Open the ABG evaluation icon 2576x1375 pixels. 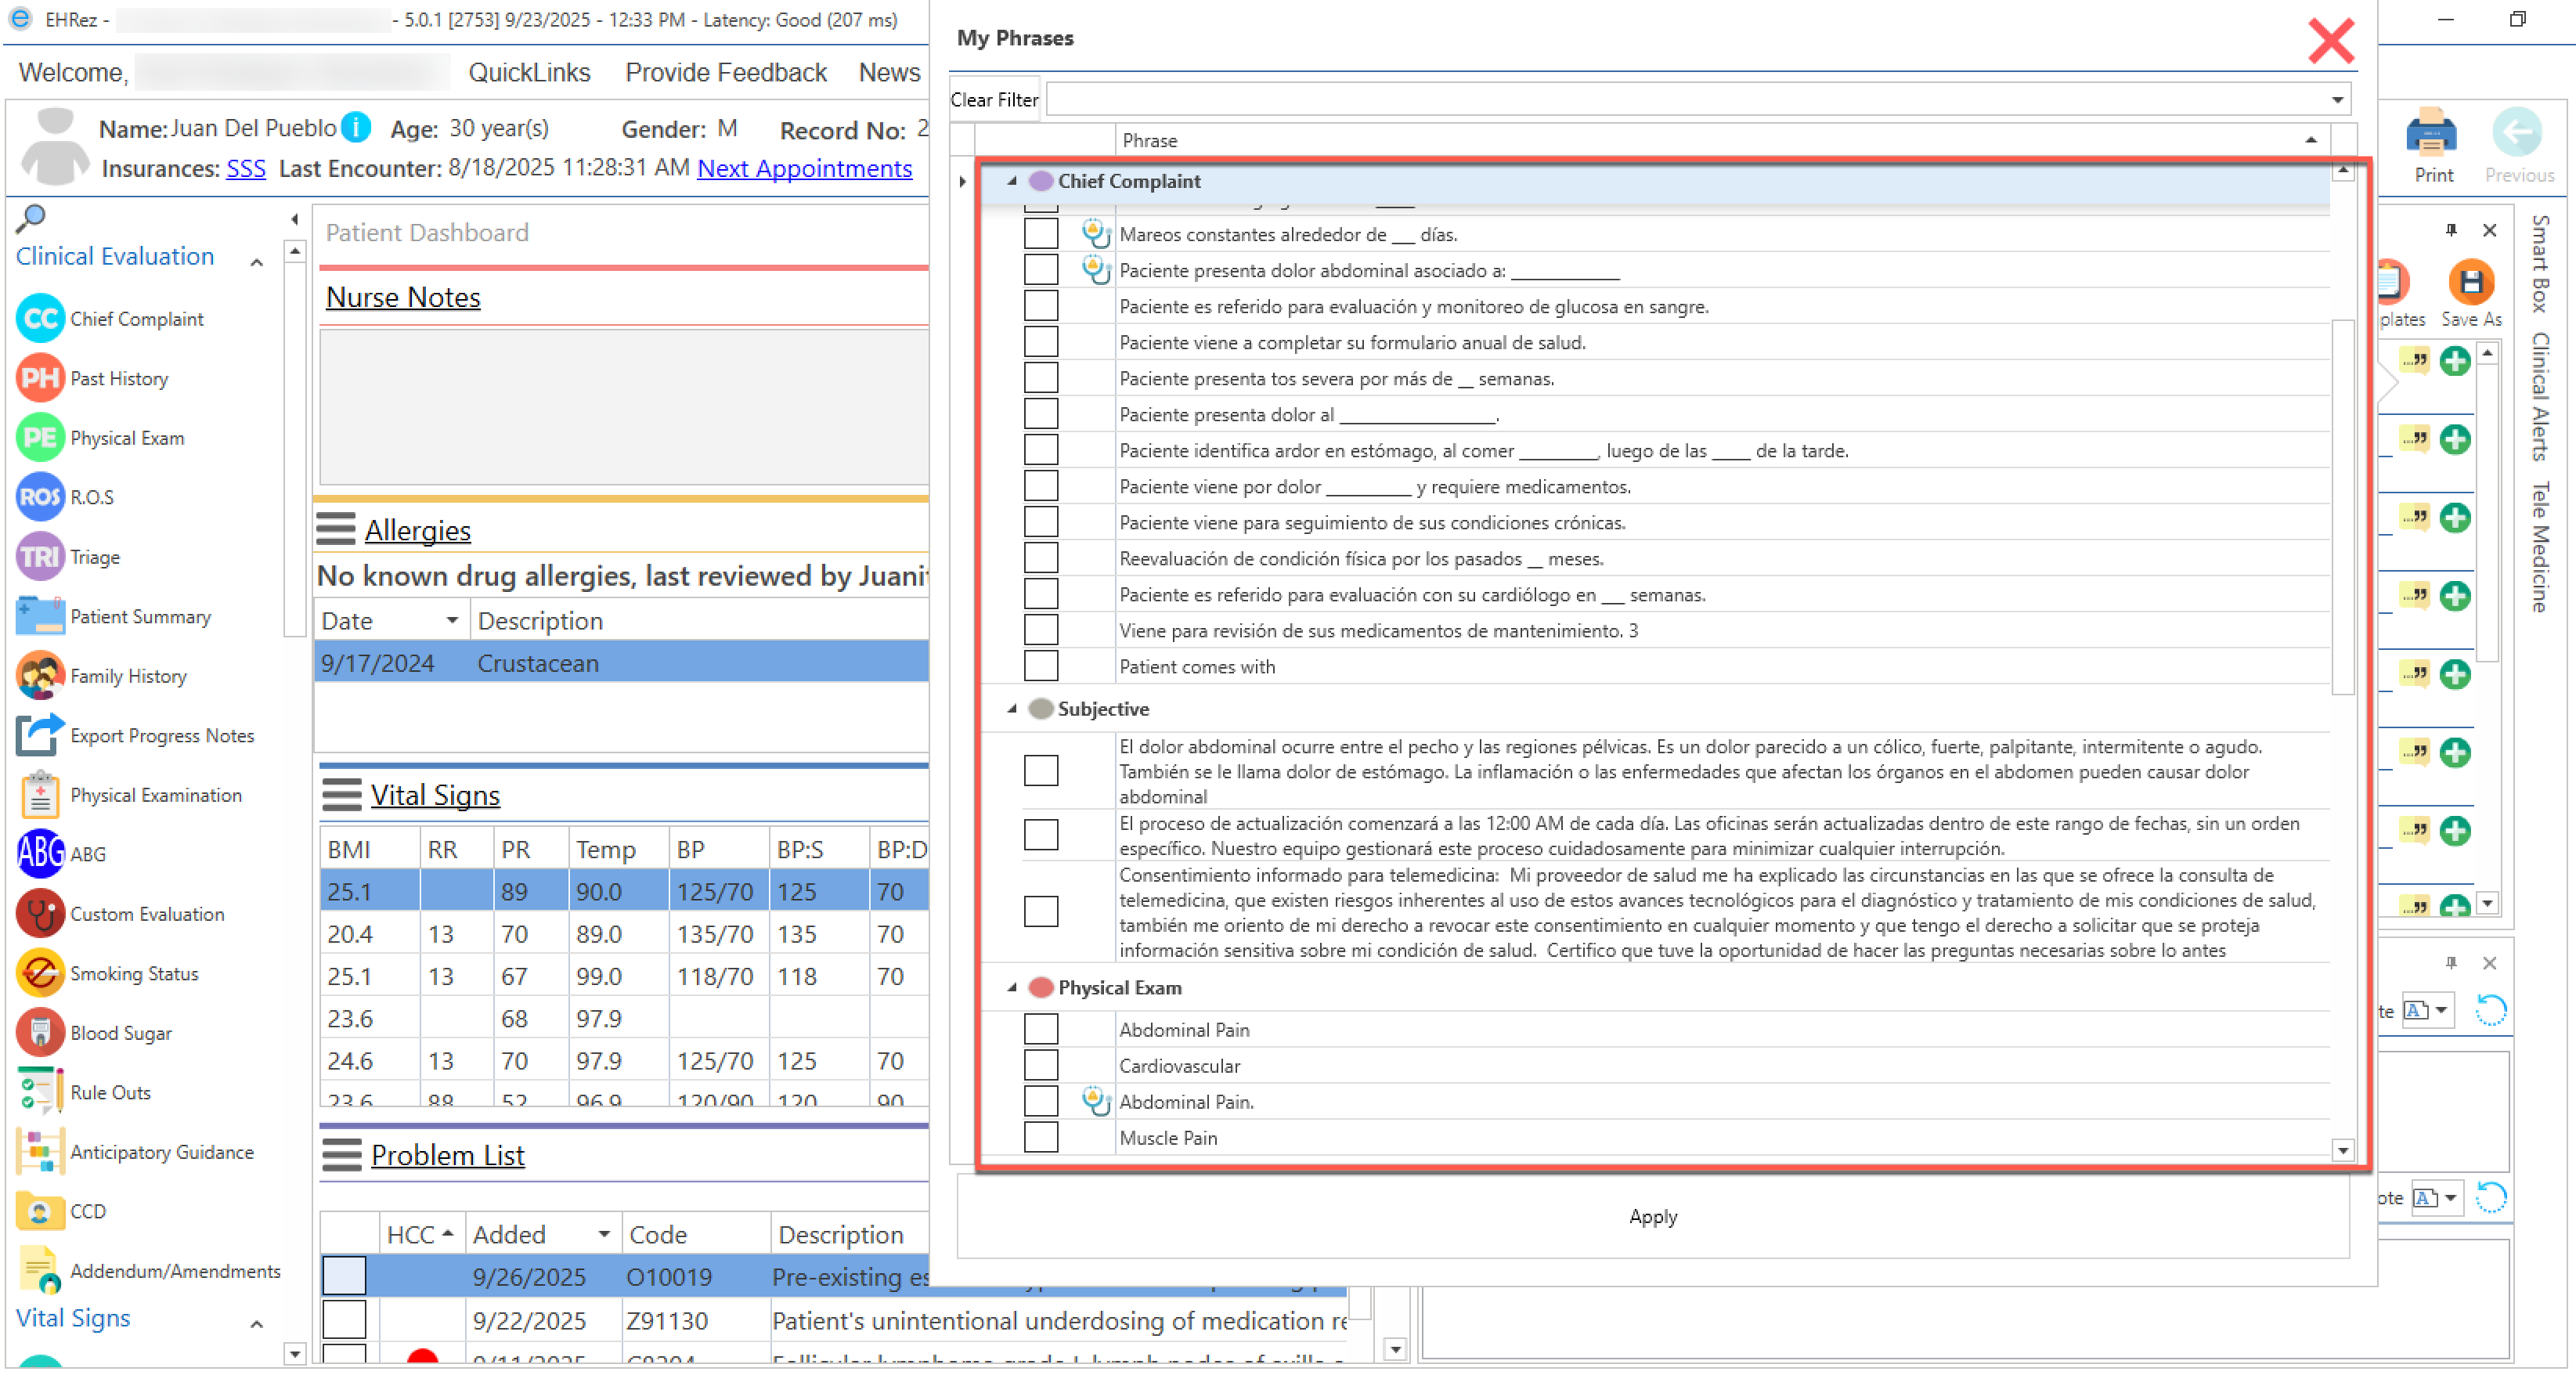pyautogui.click(x=40, y=854)
